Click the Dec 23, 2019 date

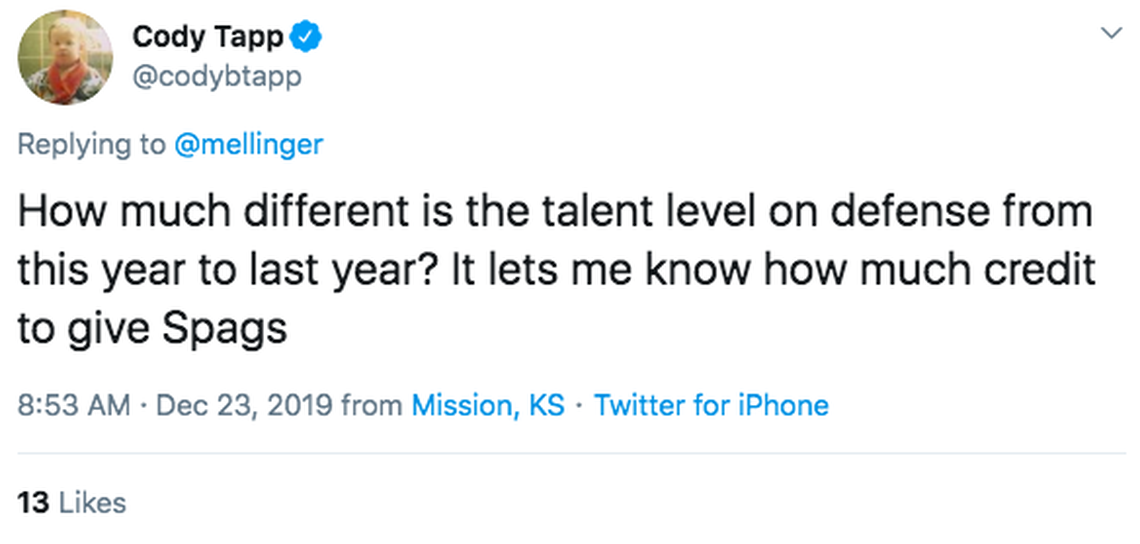pos(243,406)
